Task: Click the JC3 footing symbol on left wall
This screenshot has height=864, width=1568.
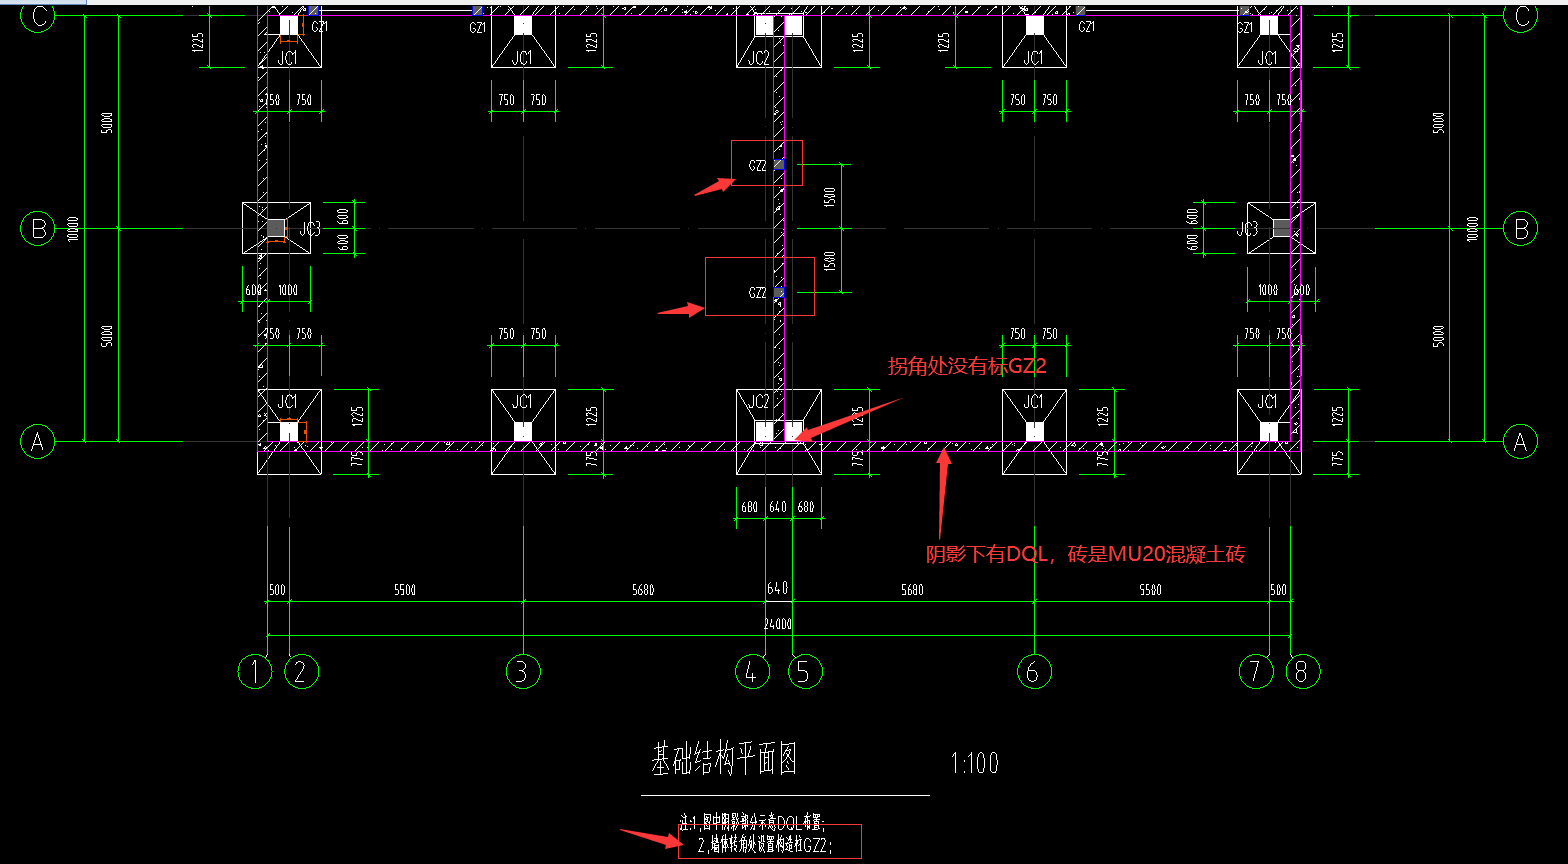Action: click(x=276, y=229)
